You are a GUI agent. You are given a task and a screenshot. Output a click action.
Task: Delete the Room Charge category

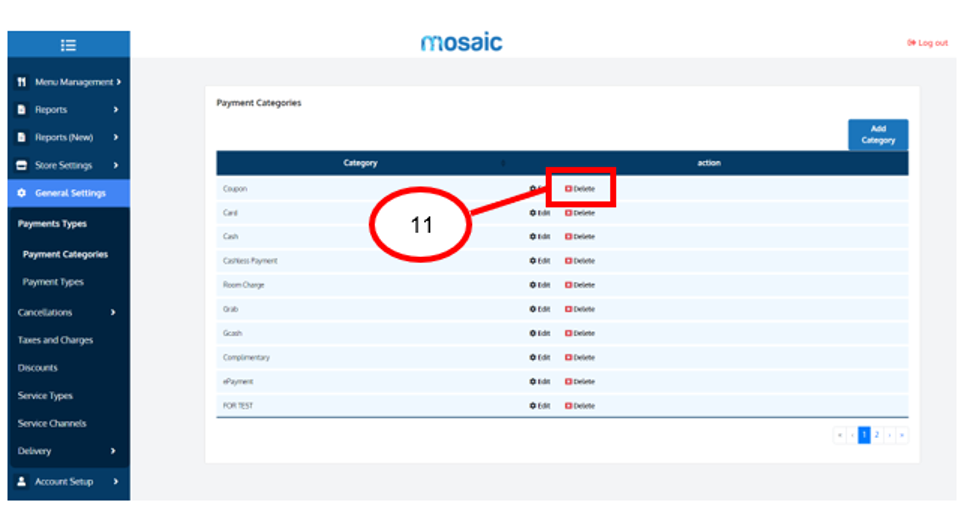pos(580,285)
